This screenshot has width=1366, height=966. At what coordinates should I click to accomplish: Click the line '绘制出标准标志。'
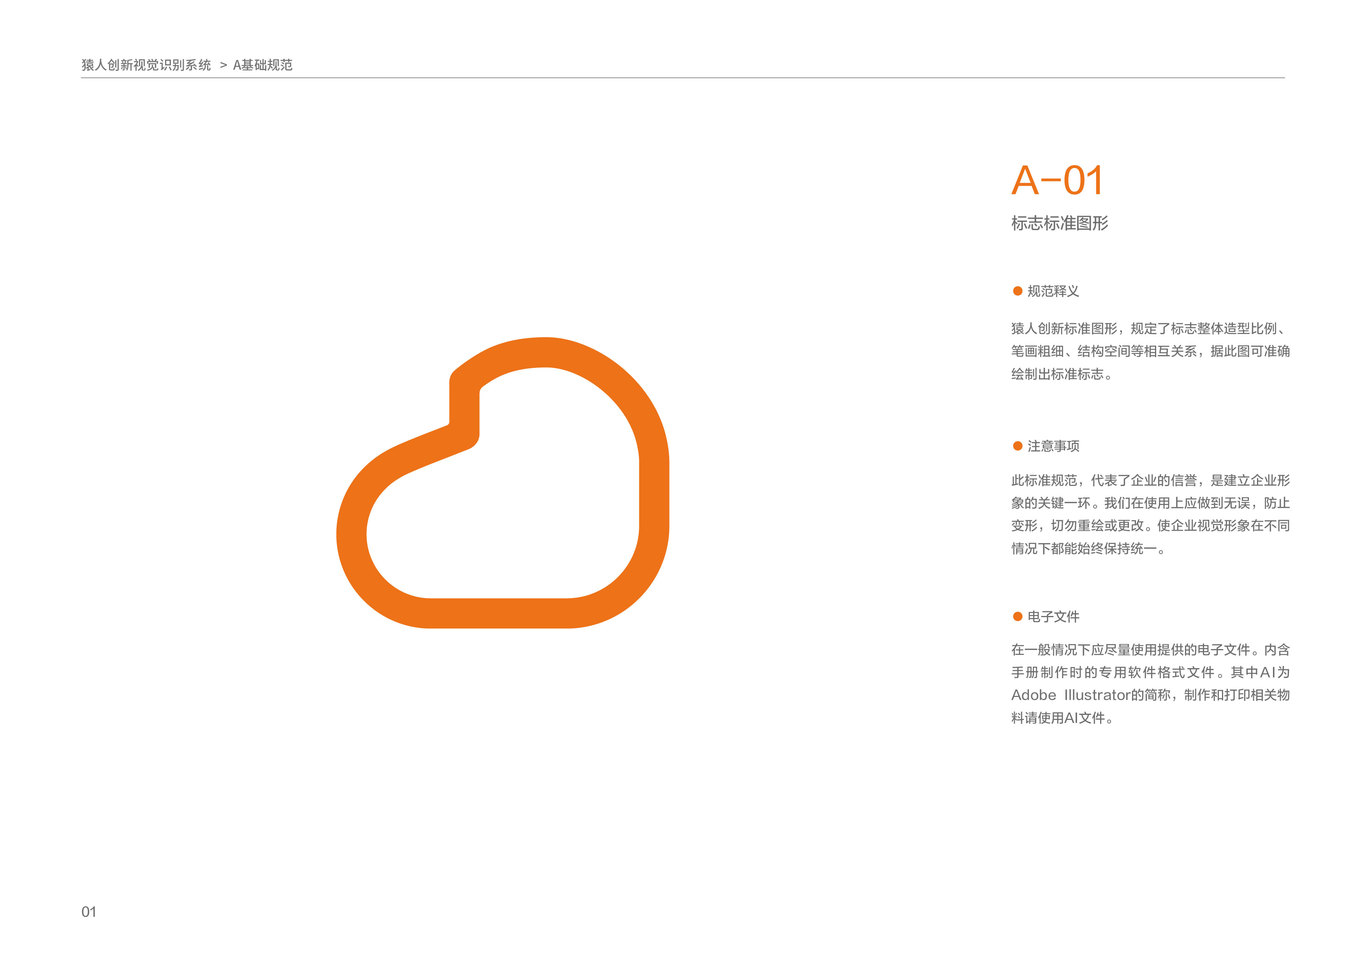point(1061,374)
